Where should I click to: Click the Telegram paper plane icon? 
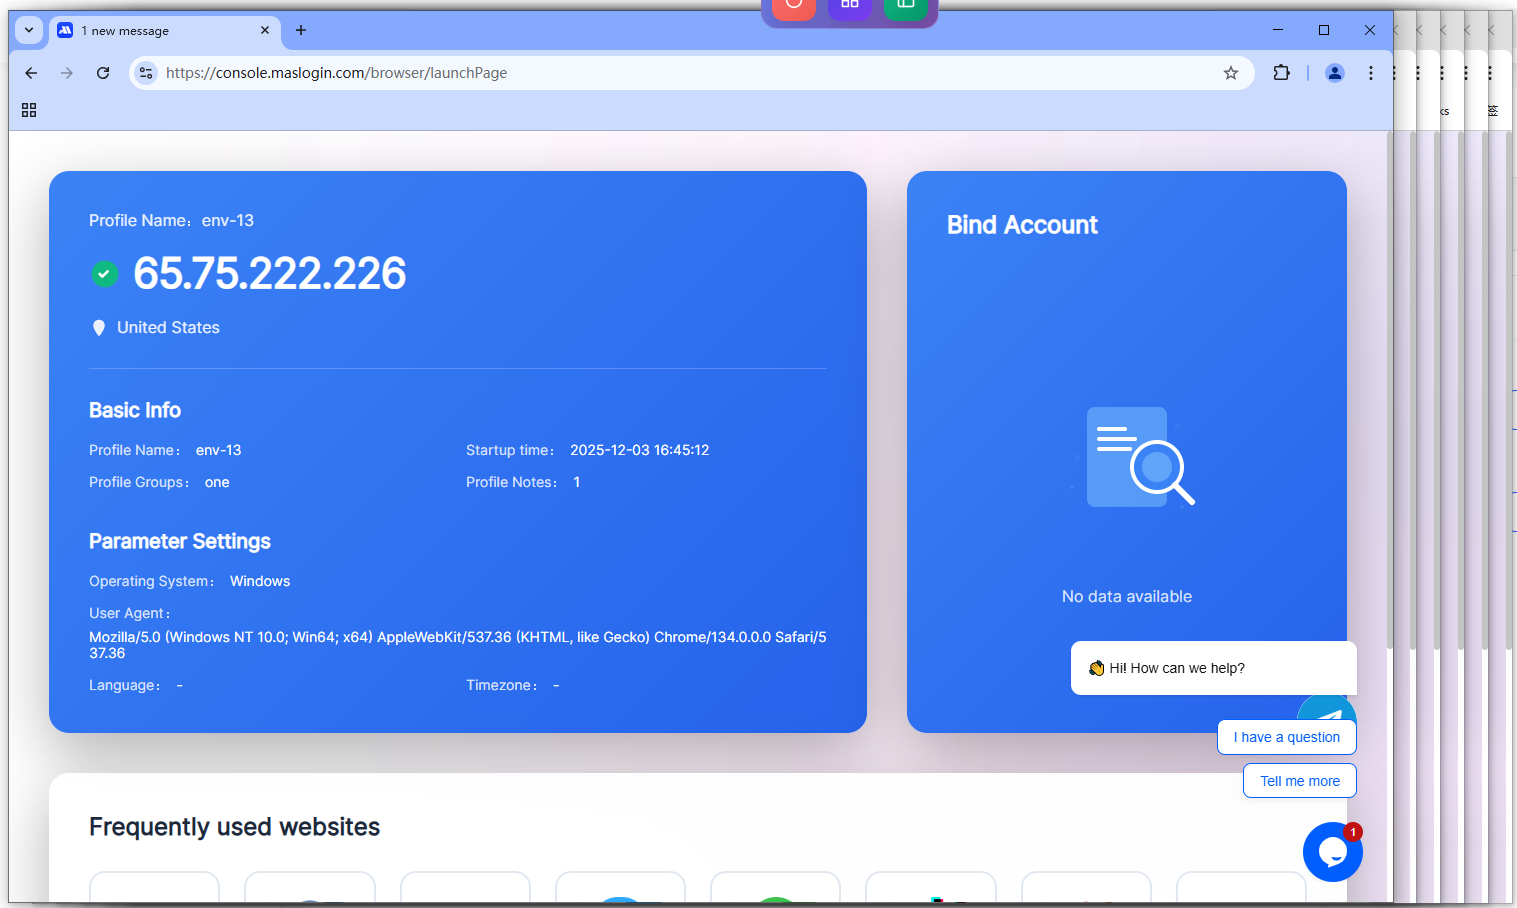click(x=1330, y=711)
